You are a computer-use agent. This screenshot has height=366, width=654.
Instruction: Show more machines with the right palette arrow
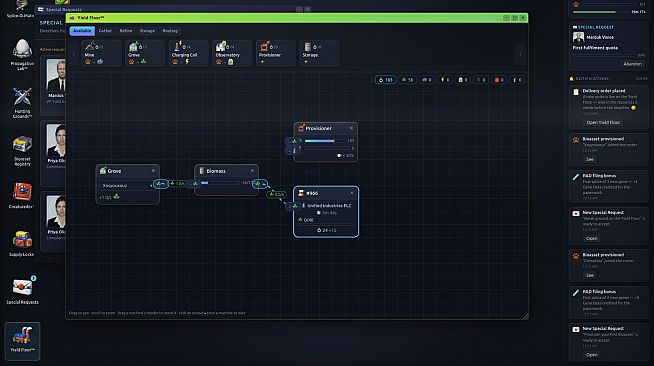click(x=520, y=54)
